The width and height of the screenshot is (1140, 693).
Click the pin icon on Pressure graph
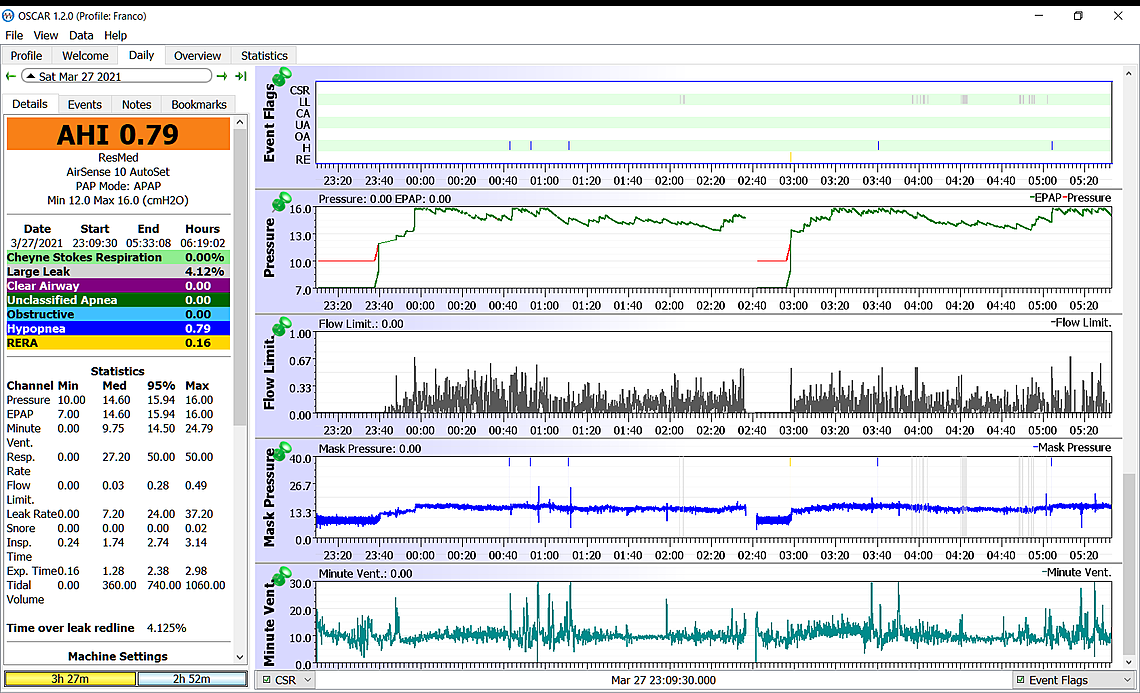pyautogui.click(x=282, y=201)
